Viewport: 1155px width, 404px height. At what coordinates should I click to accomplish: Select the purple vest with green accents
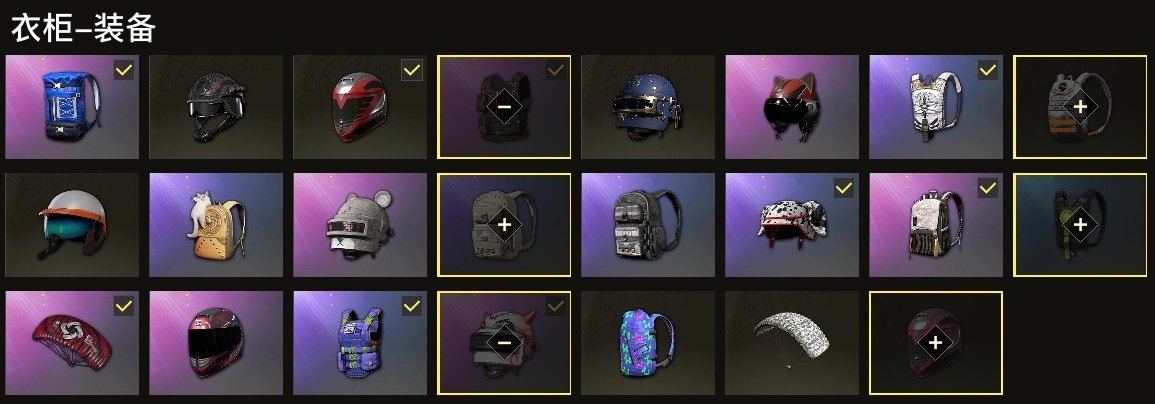(x=359, y=343)
